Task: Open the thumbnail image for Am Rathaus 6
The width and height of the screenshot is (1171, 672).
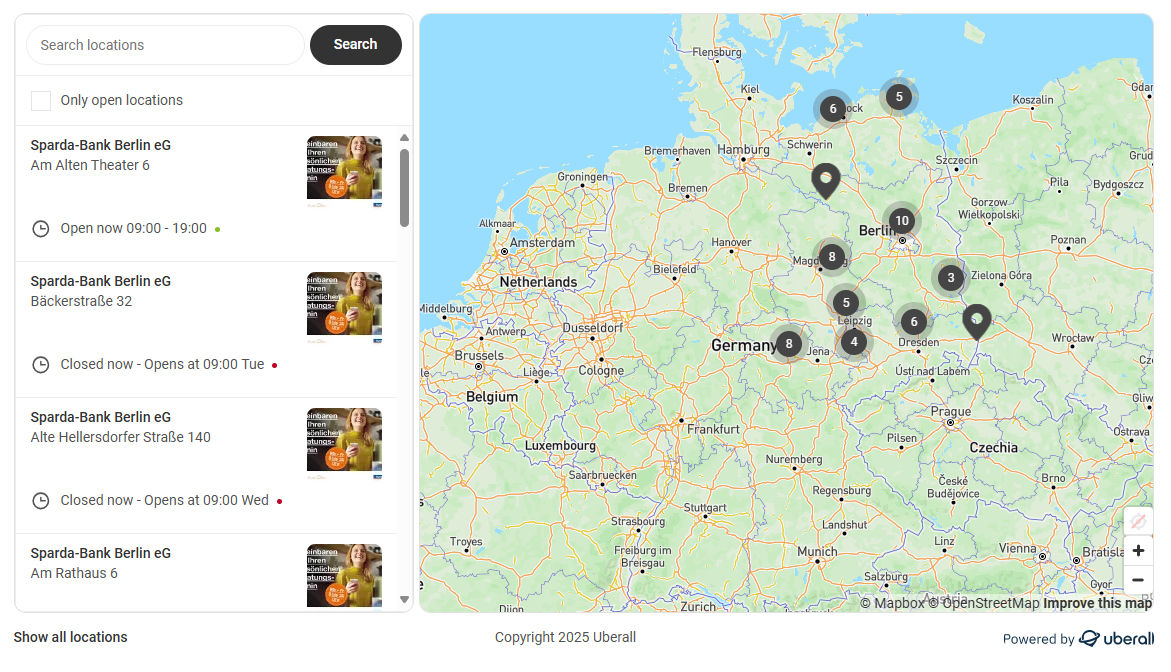Action: tap(344, 576)
